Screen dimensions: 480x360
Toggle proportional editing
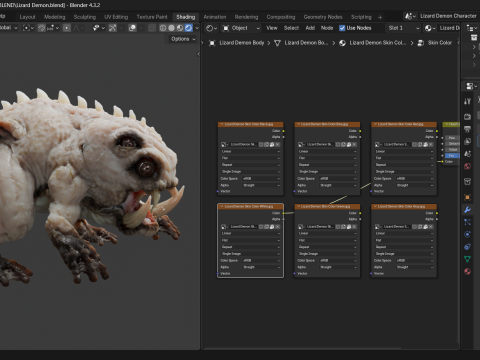67,28
